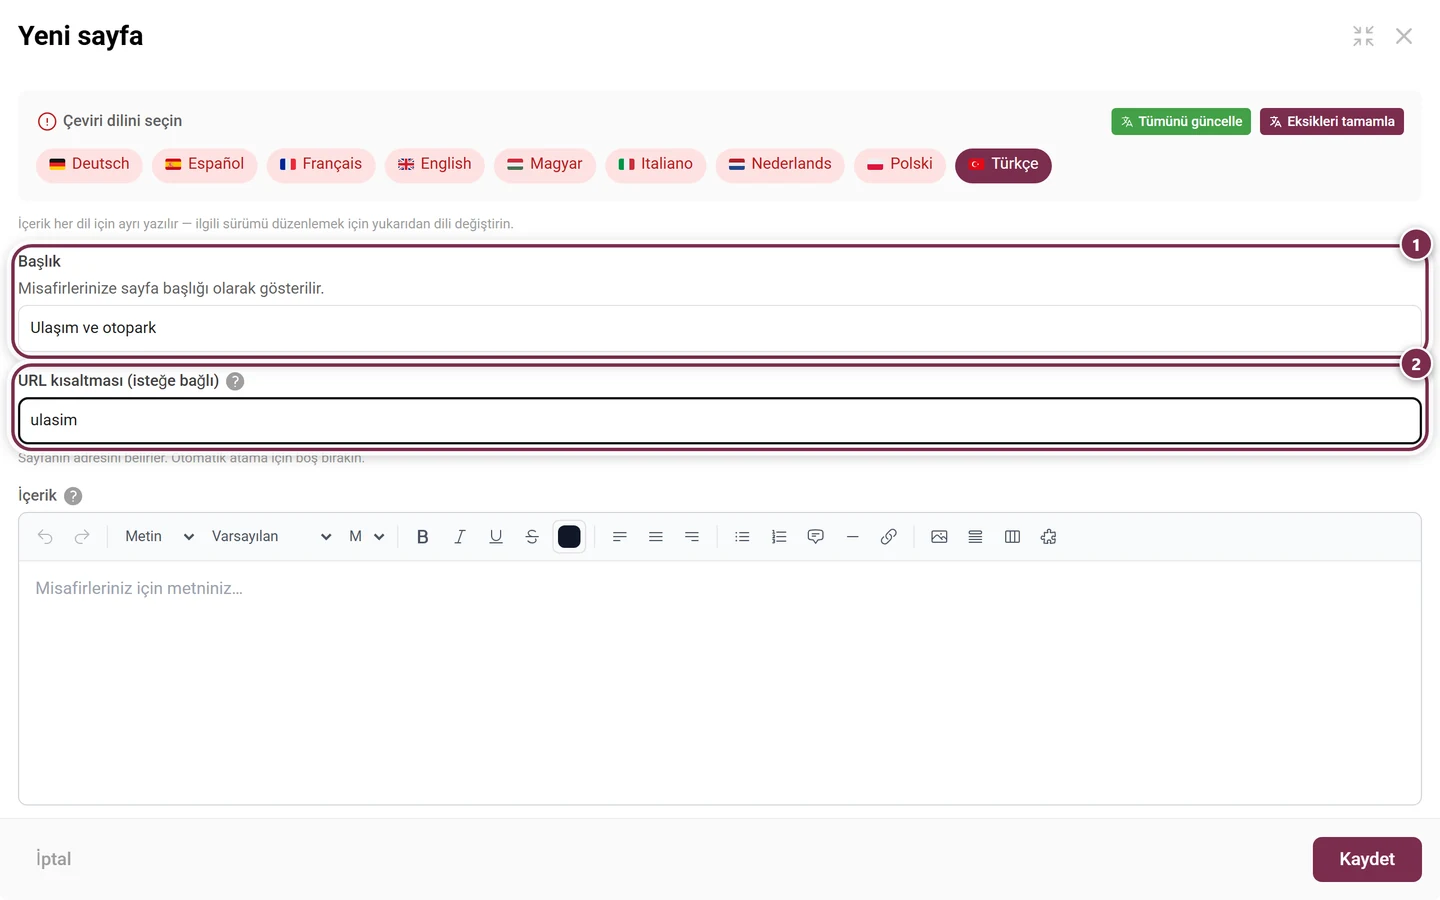This screenshot has width=1440, height=900.
Task: Collapse the dialog with the shrink icon
Action: click(1363, 36)
